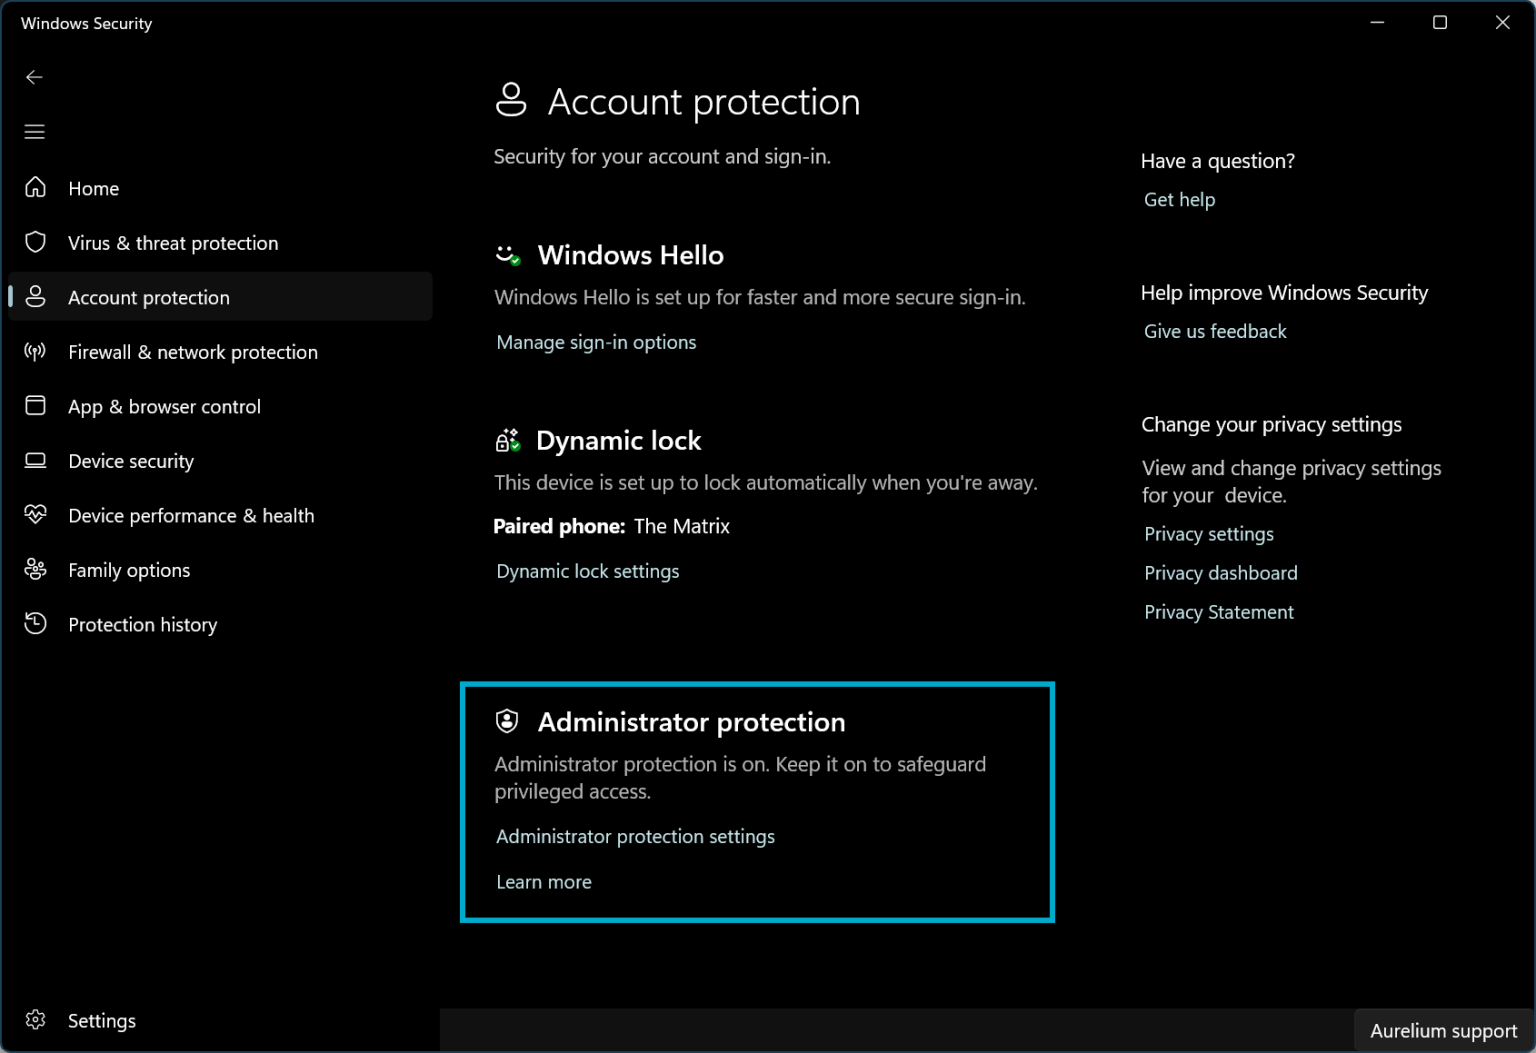Click Get help
The image size is (1536, 1053).
tap(1179, 199)
